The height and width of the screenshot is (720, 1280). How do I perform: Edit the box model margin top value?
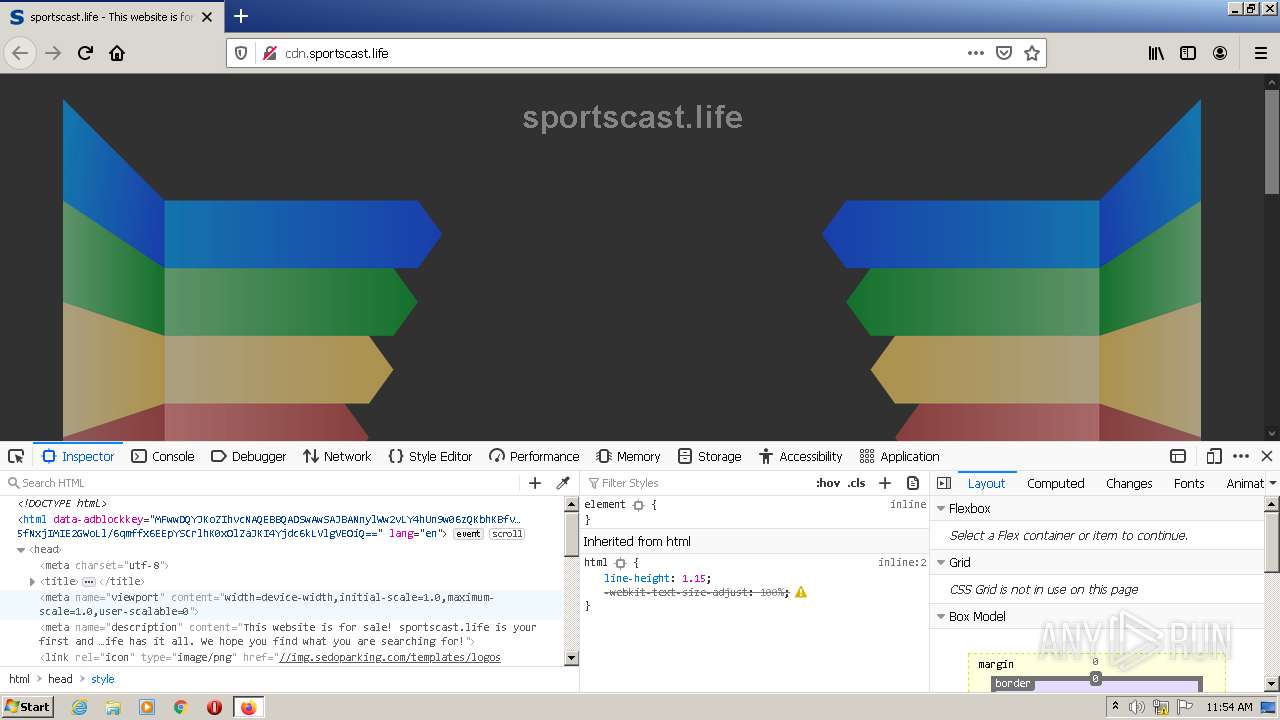[1095, 662]
